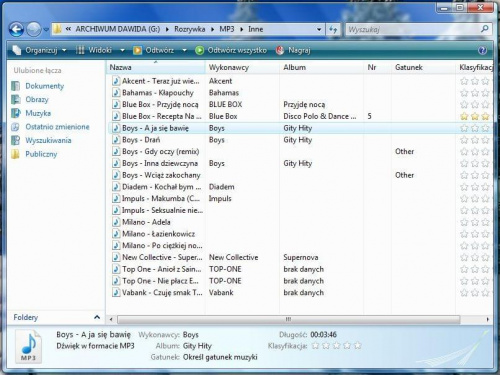Rate Akcent track with first star

tap(464, 81)
